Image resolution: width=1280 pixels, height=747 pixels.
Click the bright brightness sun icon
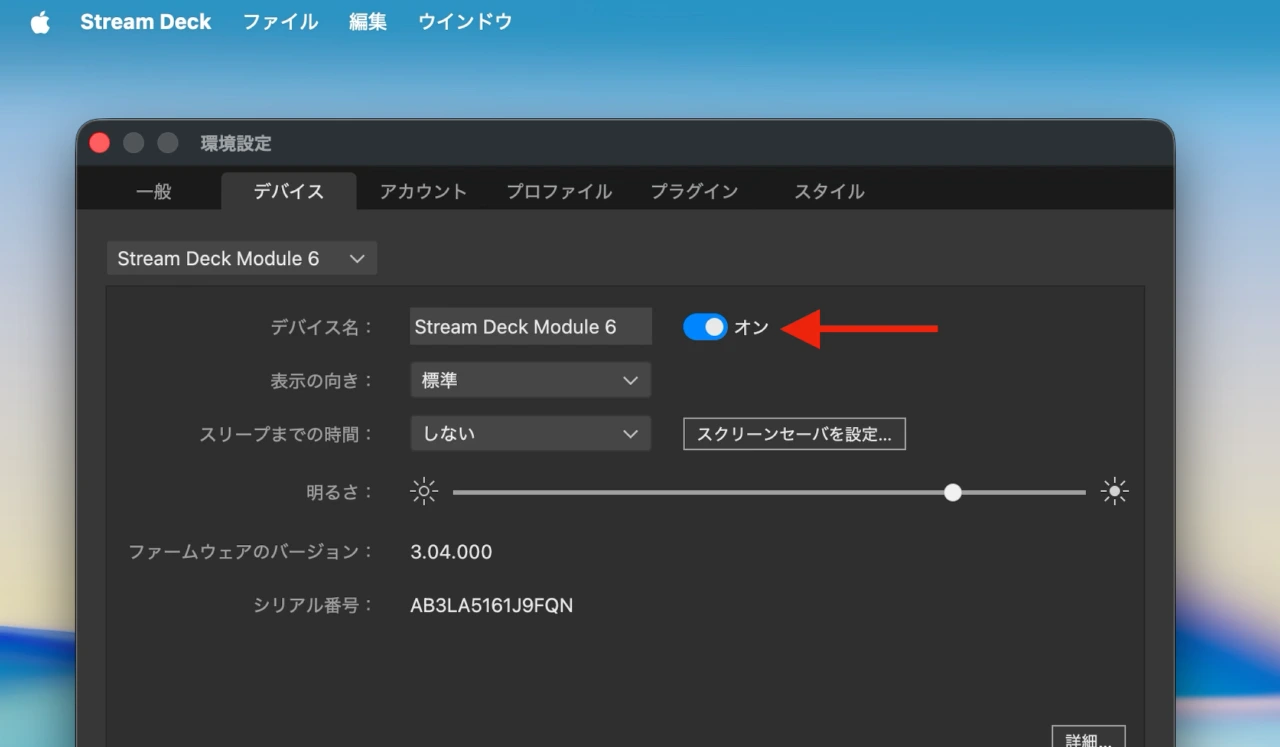tap(1113, 491)
